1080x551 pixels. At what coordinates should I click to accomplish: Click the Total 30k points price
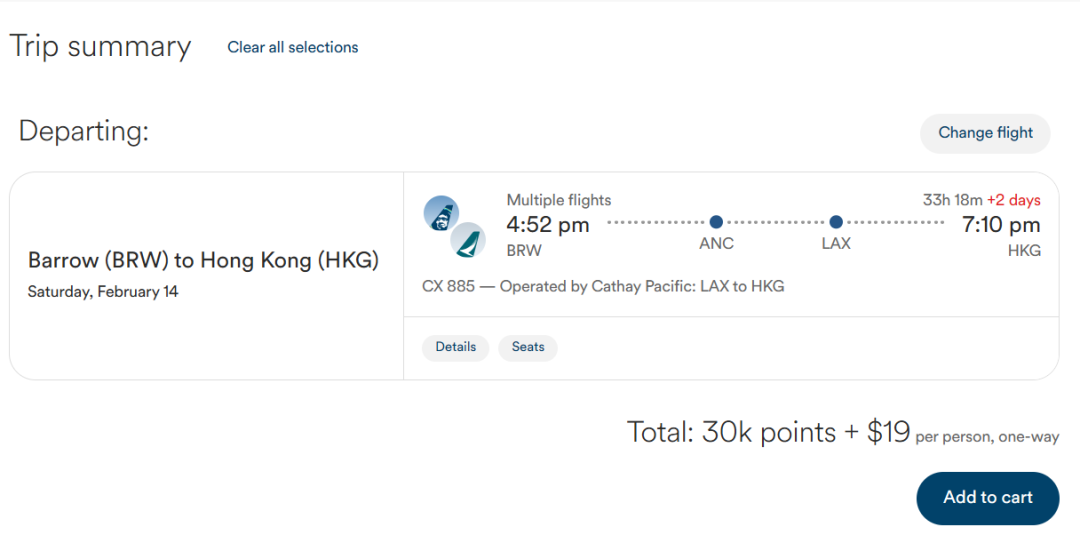(768, 432)
